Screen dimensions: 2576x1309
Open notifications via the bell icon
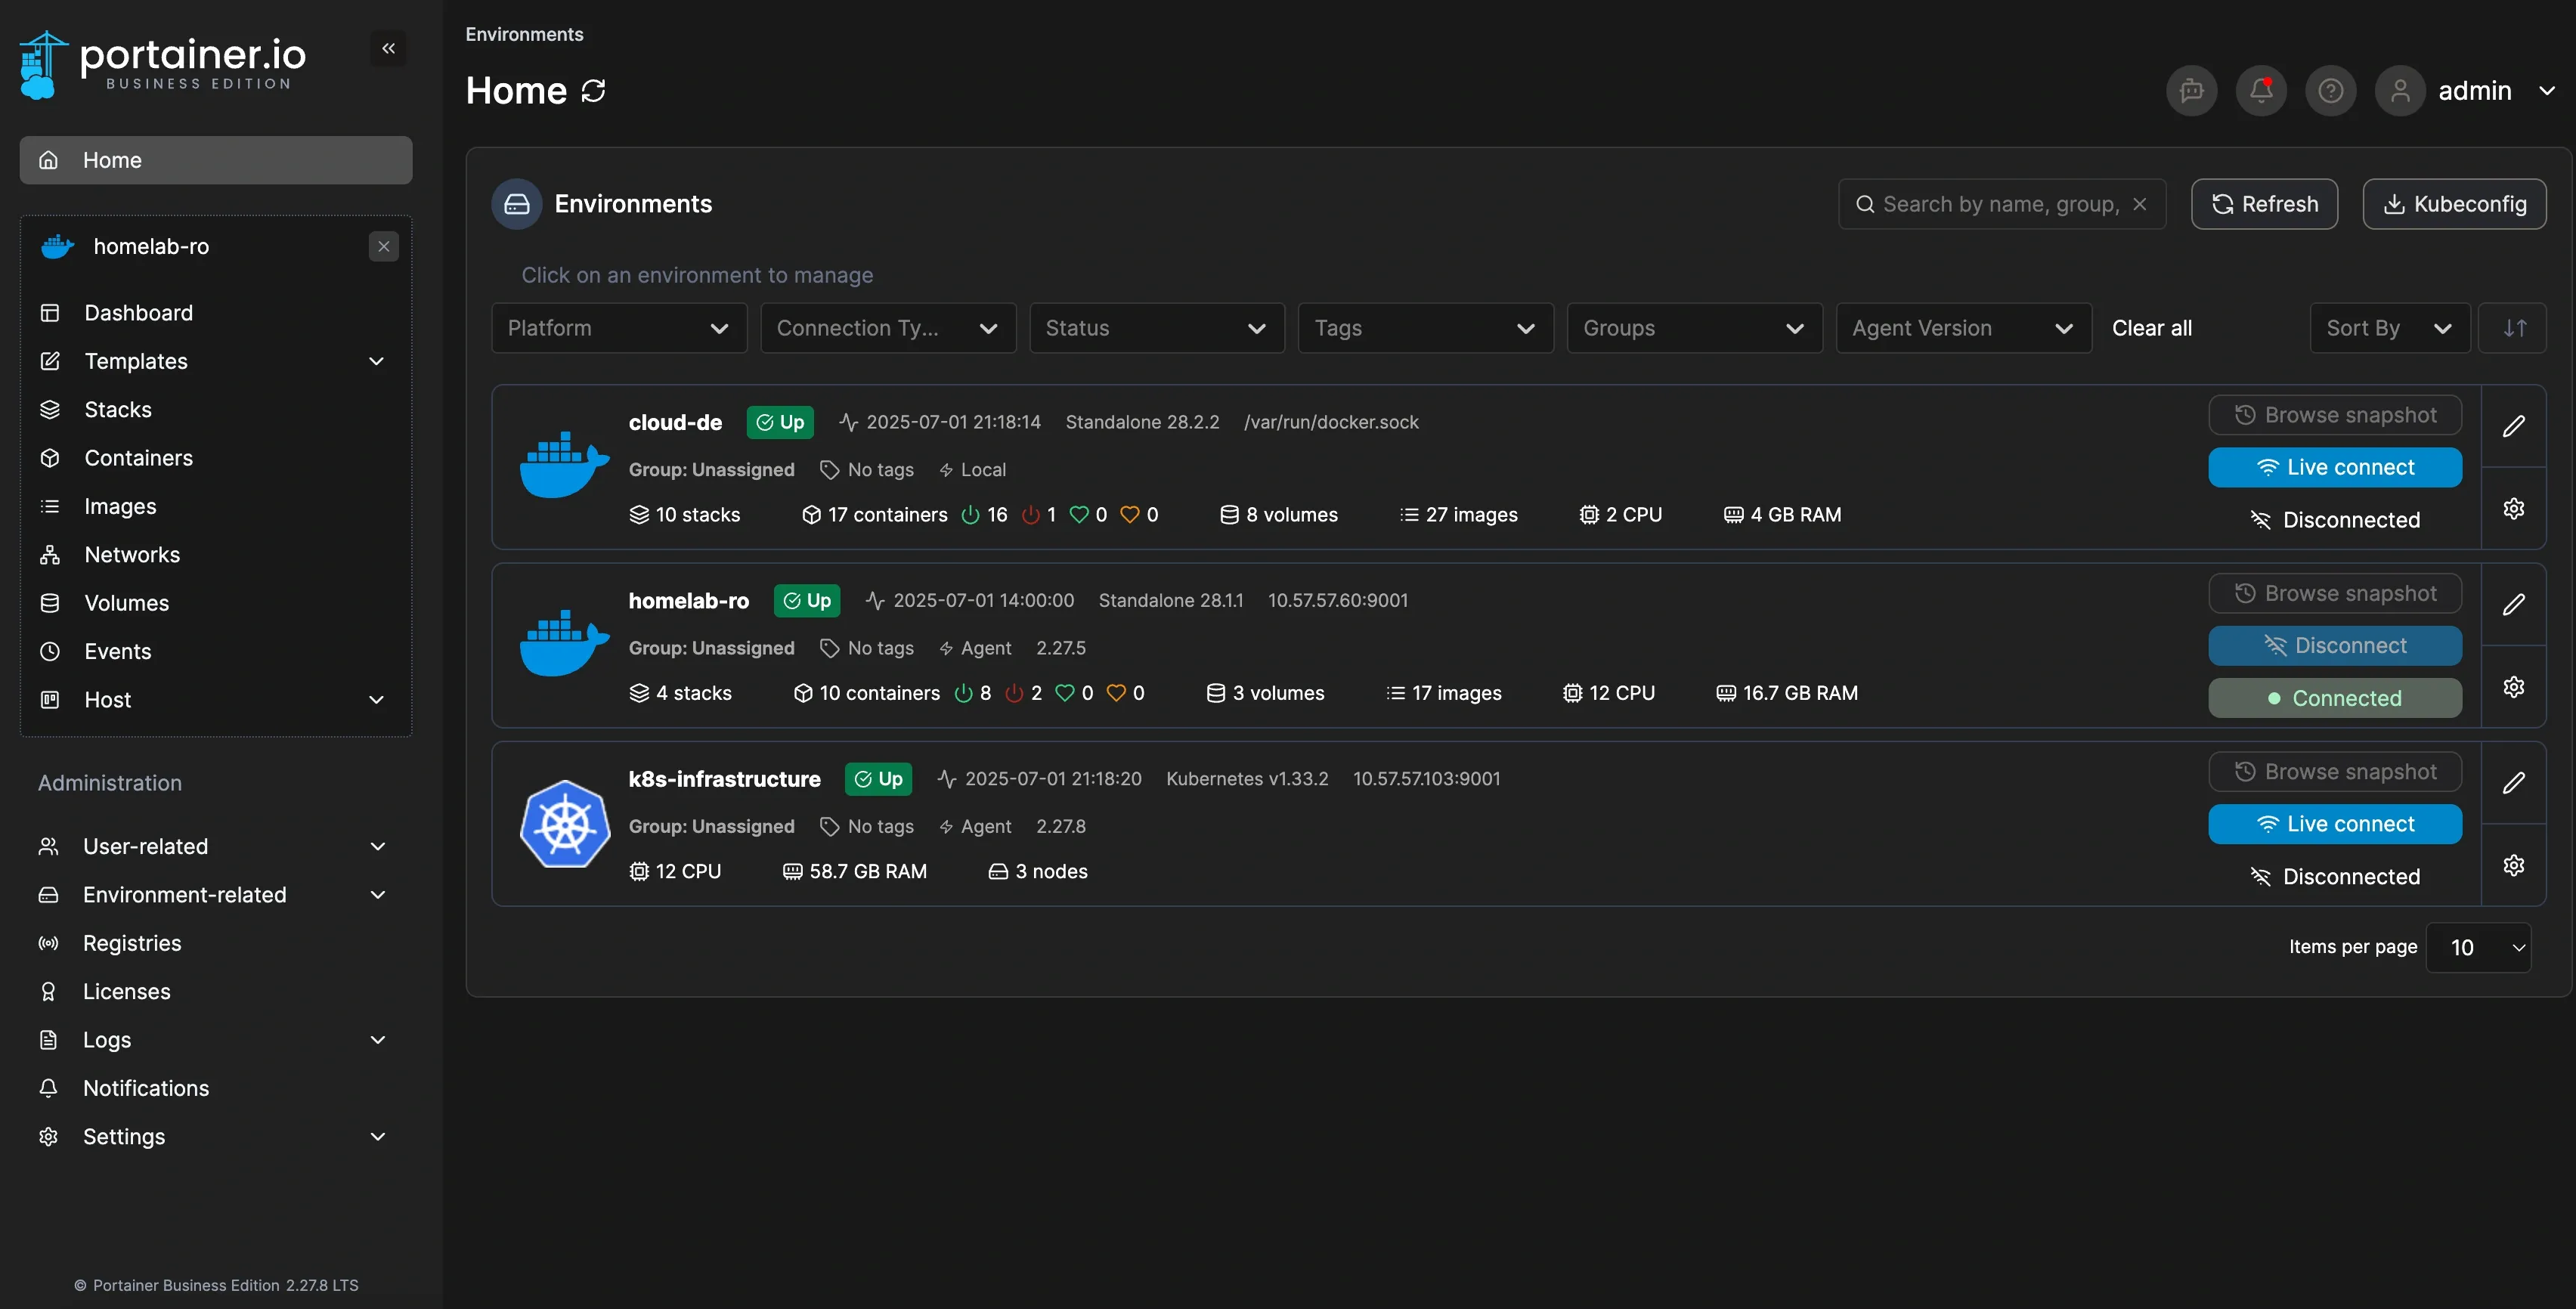click(2261, 90)
